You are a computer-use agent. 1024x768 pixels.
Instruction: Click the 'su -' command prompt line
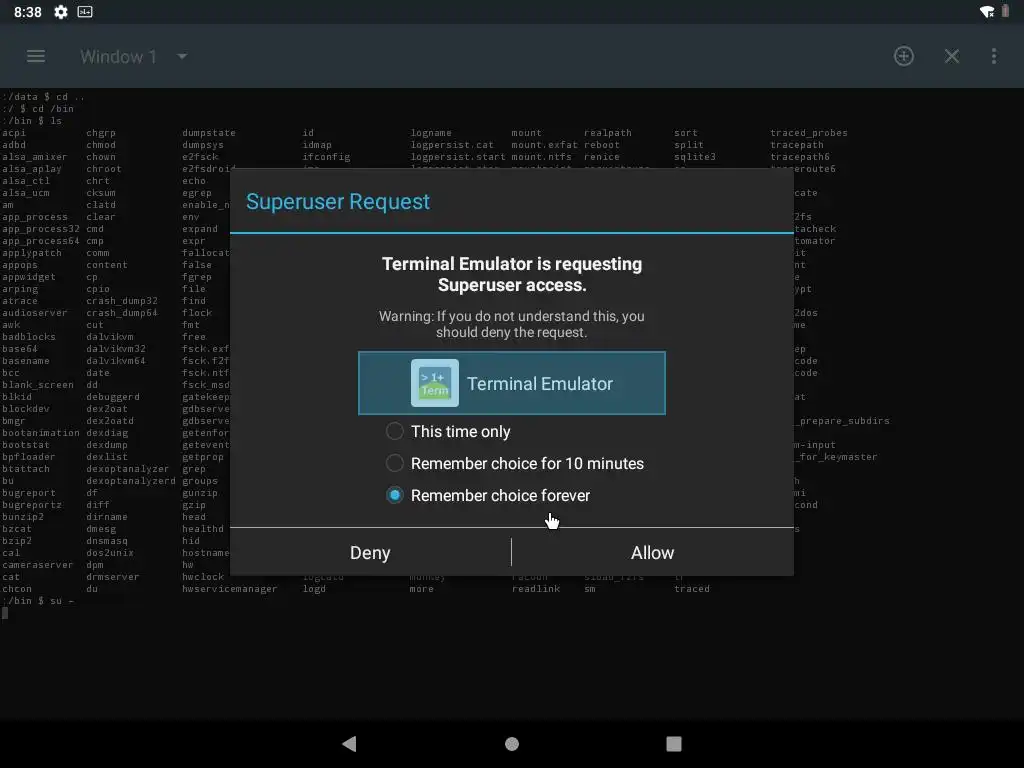click(39, 601)
